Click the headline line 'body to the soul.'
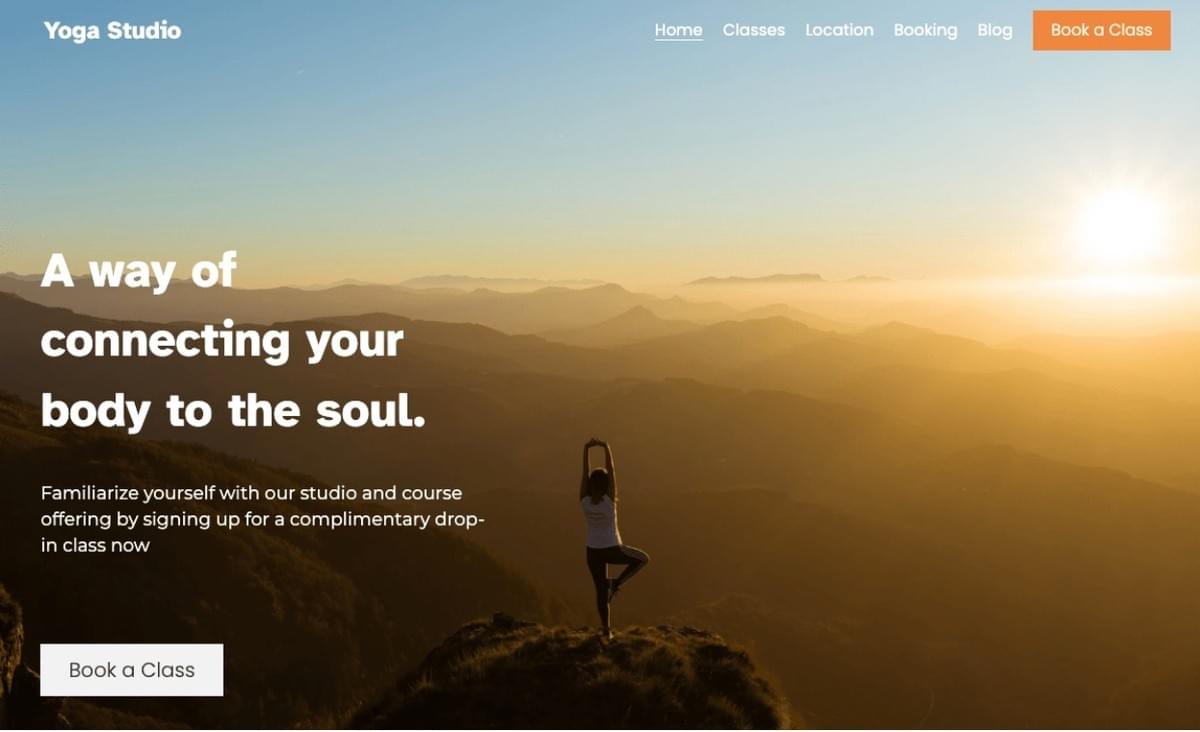 point(233,412)
